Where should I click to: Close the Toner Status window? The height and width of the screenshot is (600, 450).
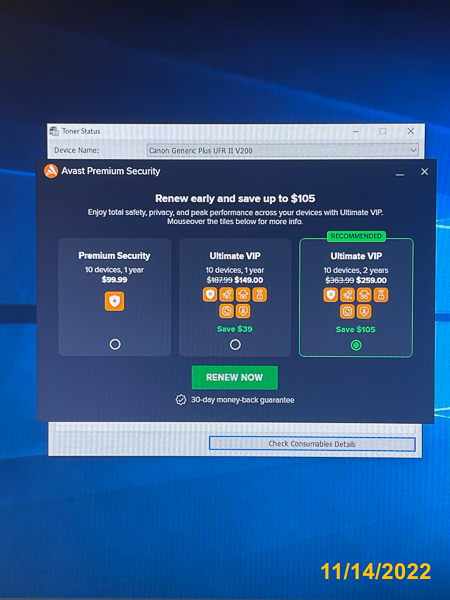pos(411,131)
